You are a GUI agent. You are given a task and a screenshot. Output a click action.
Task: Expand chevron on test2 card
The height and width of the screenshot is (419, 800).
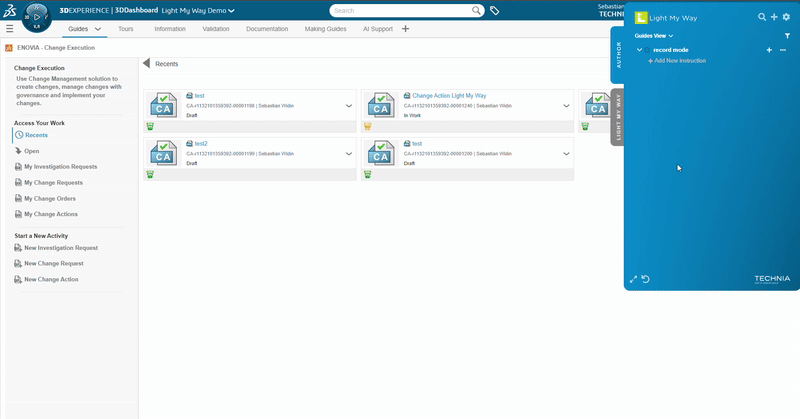pyautogui.click(x=349, y=154)
